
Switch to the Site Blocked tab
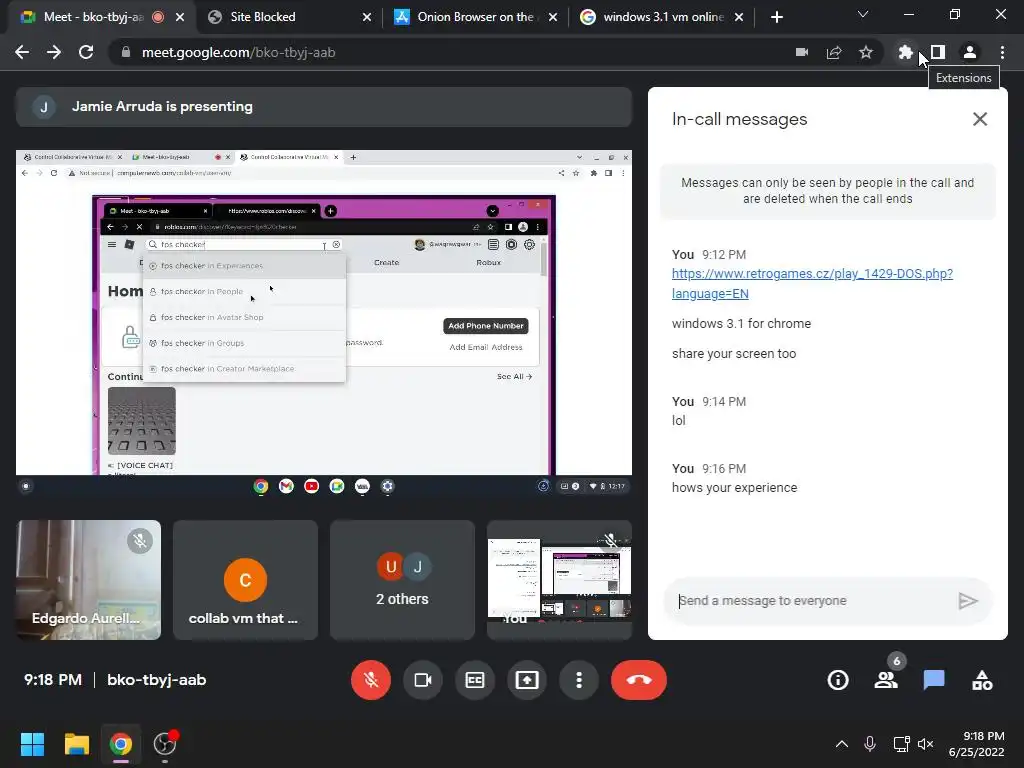(x=281, y=17)
